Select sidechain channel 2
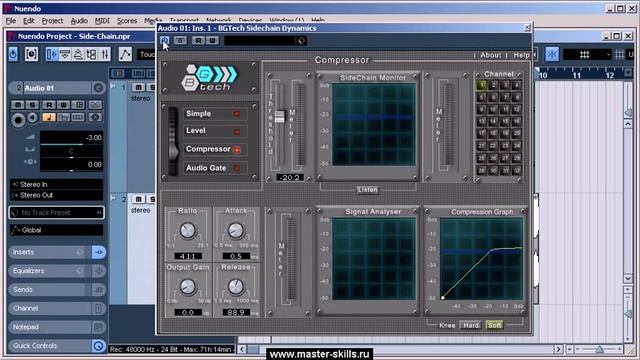The height and width of the screenshot is (360, 640). [493, 85]
